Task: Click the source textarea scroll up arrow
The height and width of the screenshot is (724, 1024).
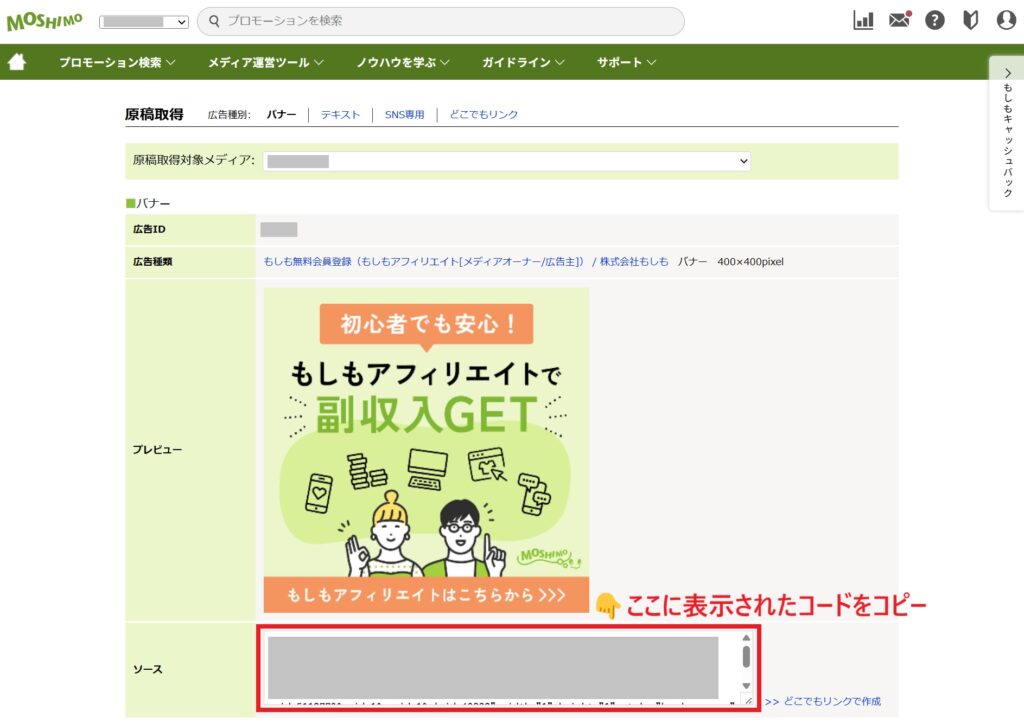Action: (x=746, y=638)
